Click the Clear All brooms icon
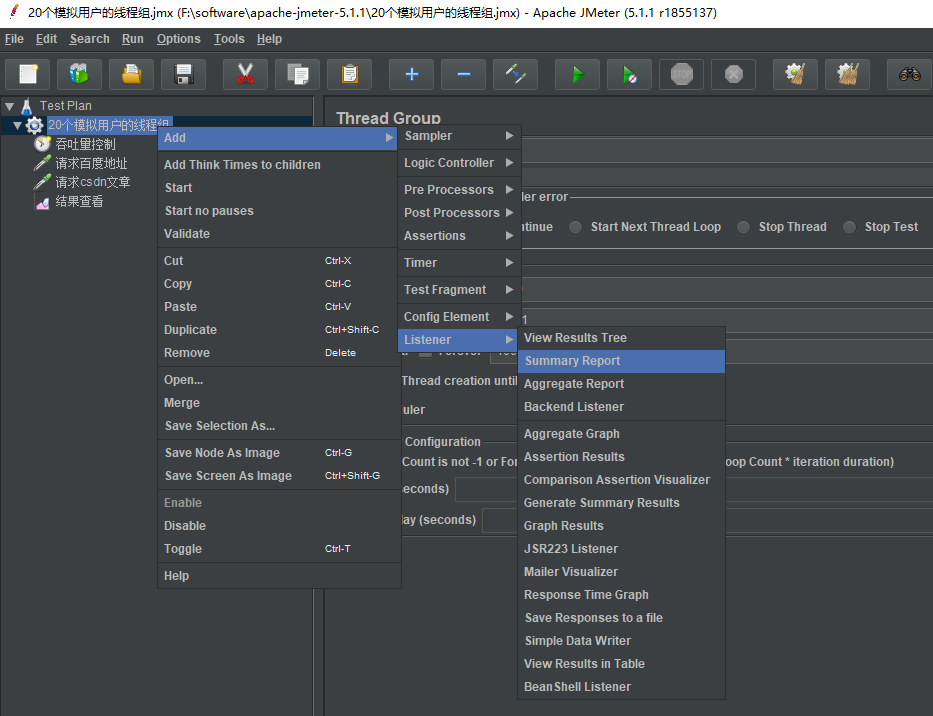 (x=848, y=74)
